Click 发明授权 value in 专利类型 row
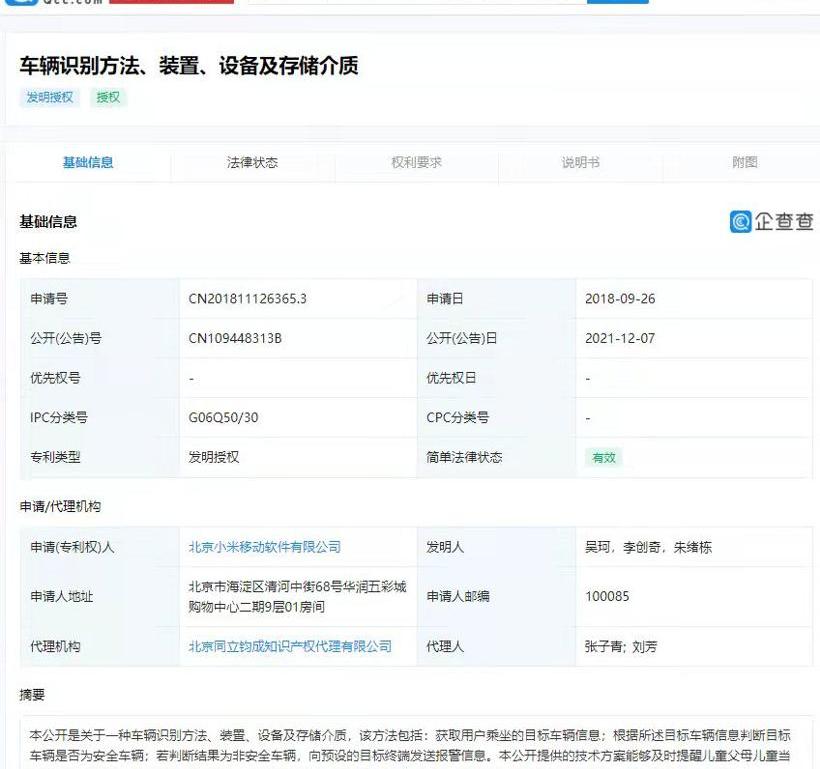This screenshot has width=820, height=769. pos(214,457)
